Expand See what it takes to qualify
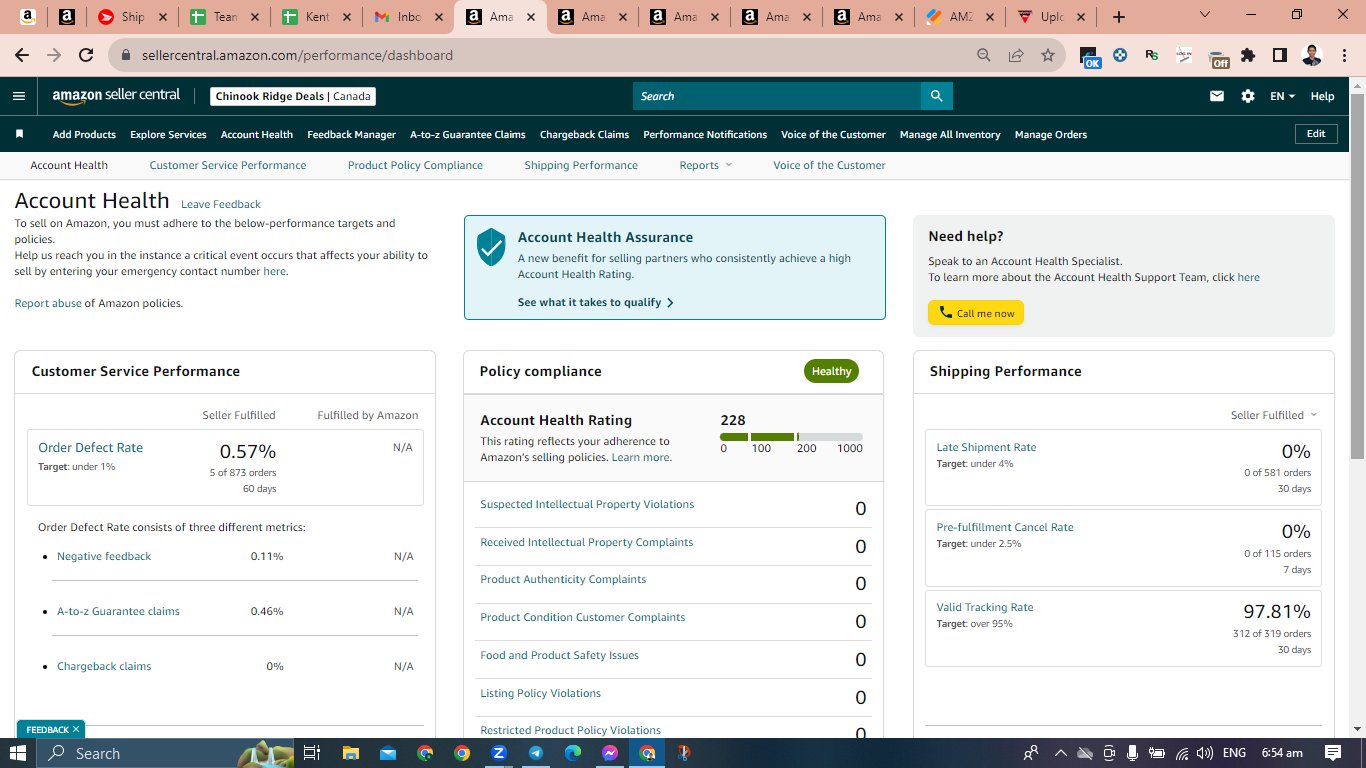Viewport: 1366px width, 768px height. [x=596, y=302]
